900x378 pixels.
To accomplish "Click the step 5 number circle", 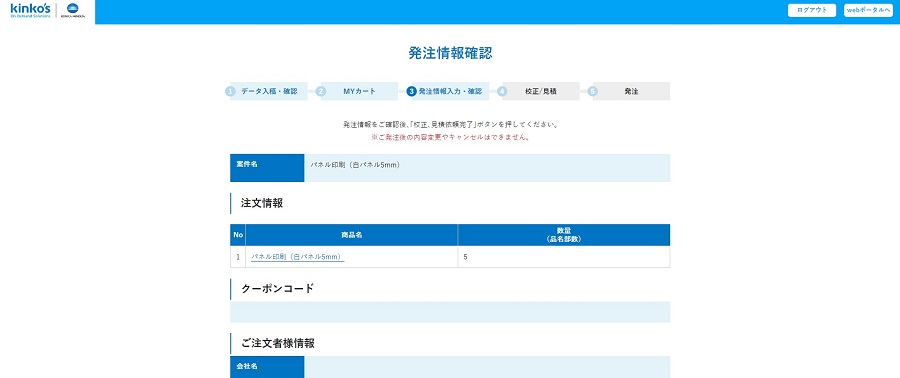I will (x=593, y=91).
